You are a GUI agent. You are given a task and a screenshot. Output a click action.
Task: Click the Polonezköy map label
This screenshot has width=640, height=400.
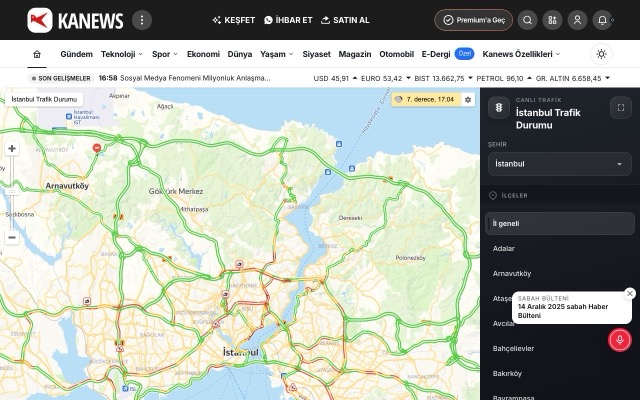coord(411,258)
